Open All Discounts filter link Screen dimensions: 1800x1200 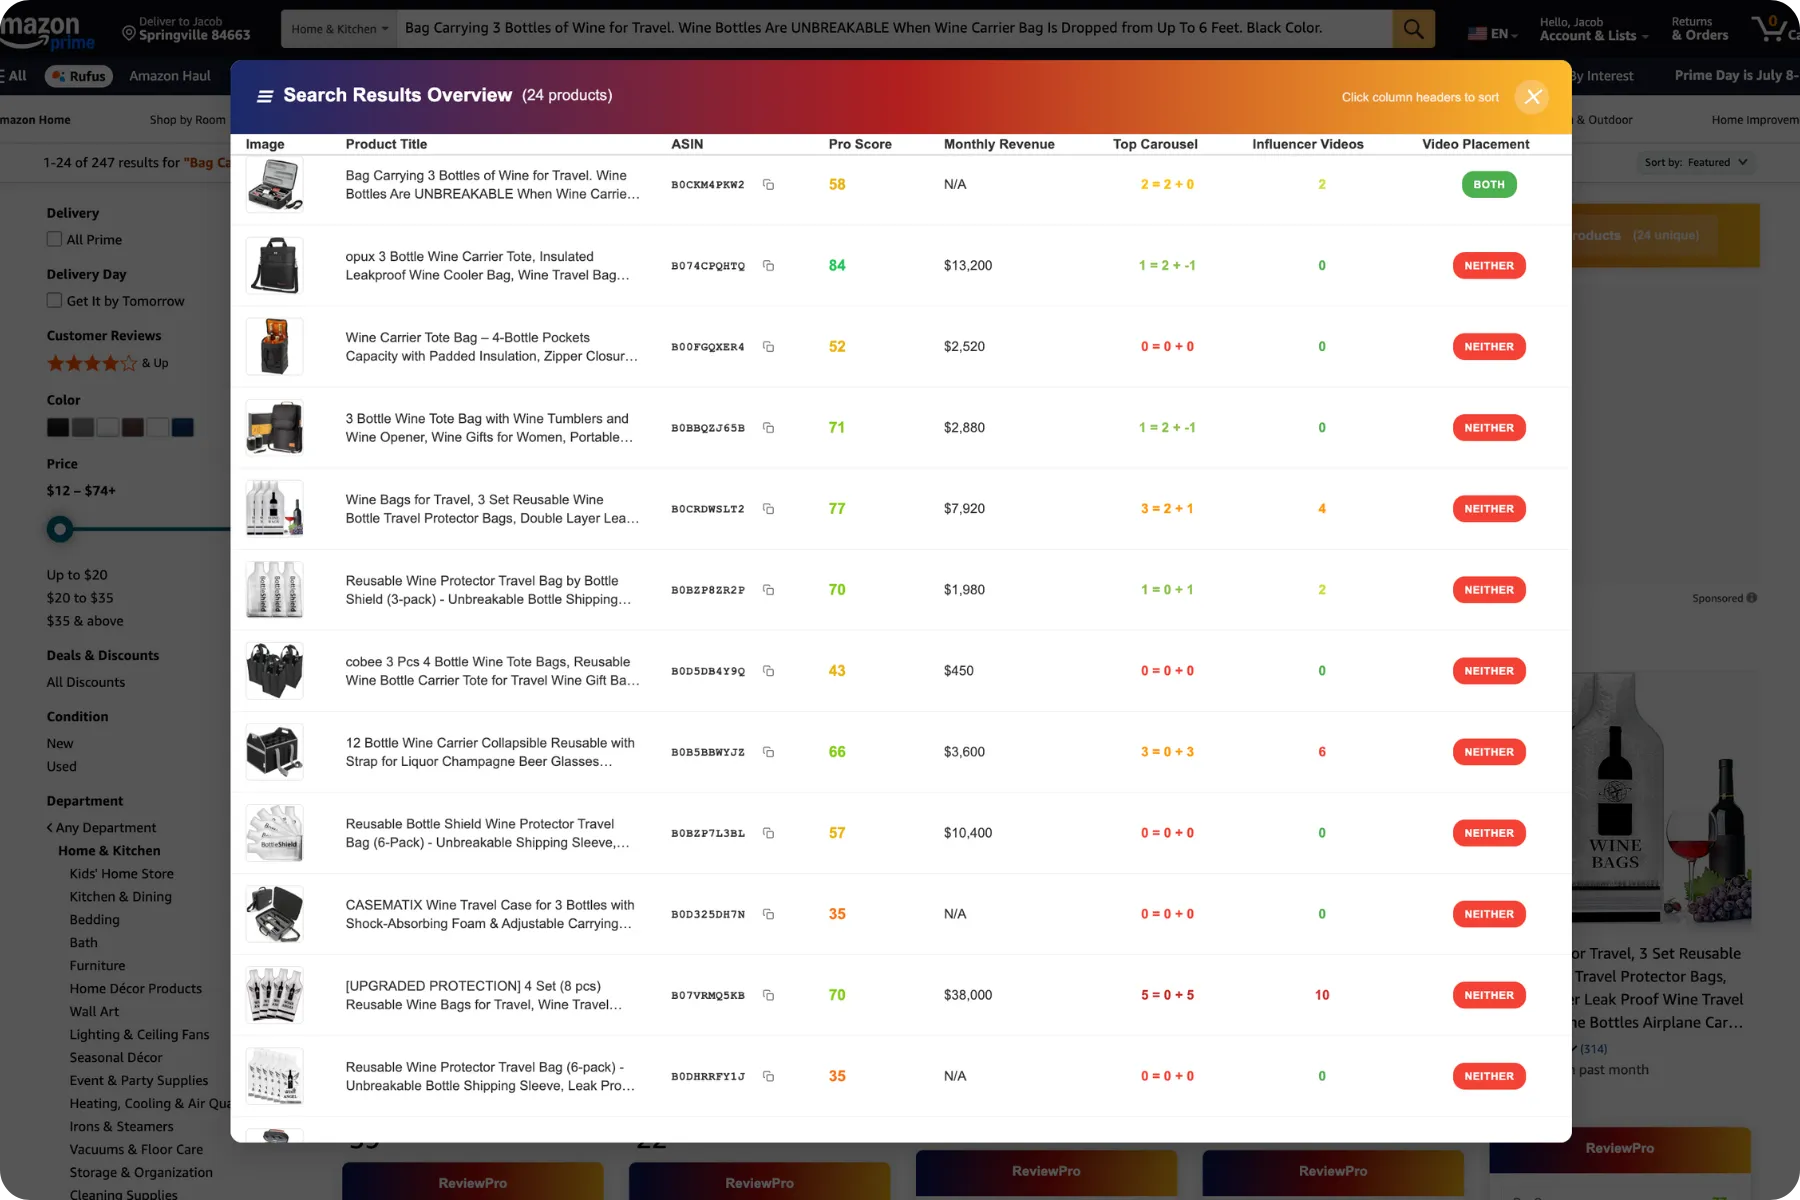point(86,682)
